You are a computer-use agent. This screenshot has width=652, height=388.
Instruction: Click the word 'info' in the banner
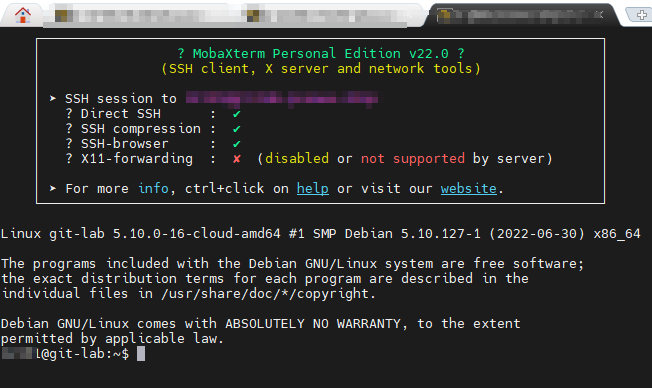[153, 189]
